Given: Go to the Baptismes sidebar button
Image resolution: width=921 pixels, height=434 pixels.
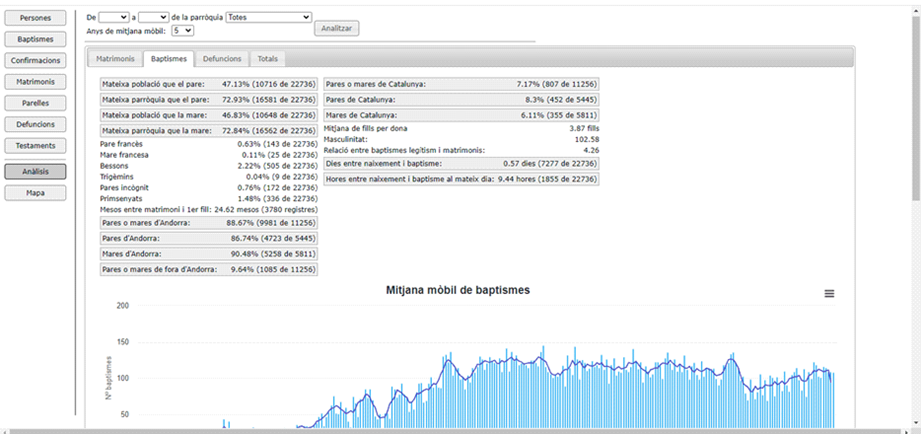Looking at the screenshot, I should click(36, 39).
